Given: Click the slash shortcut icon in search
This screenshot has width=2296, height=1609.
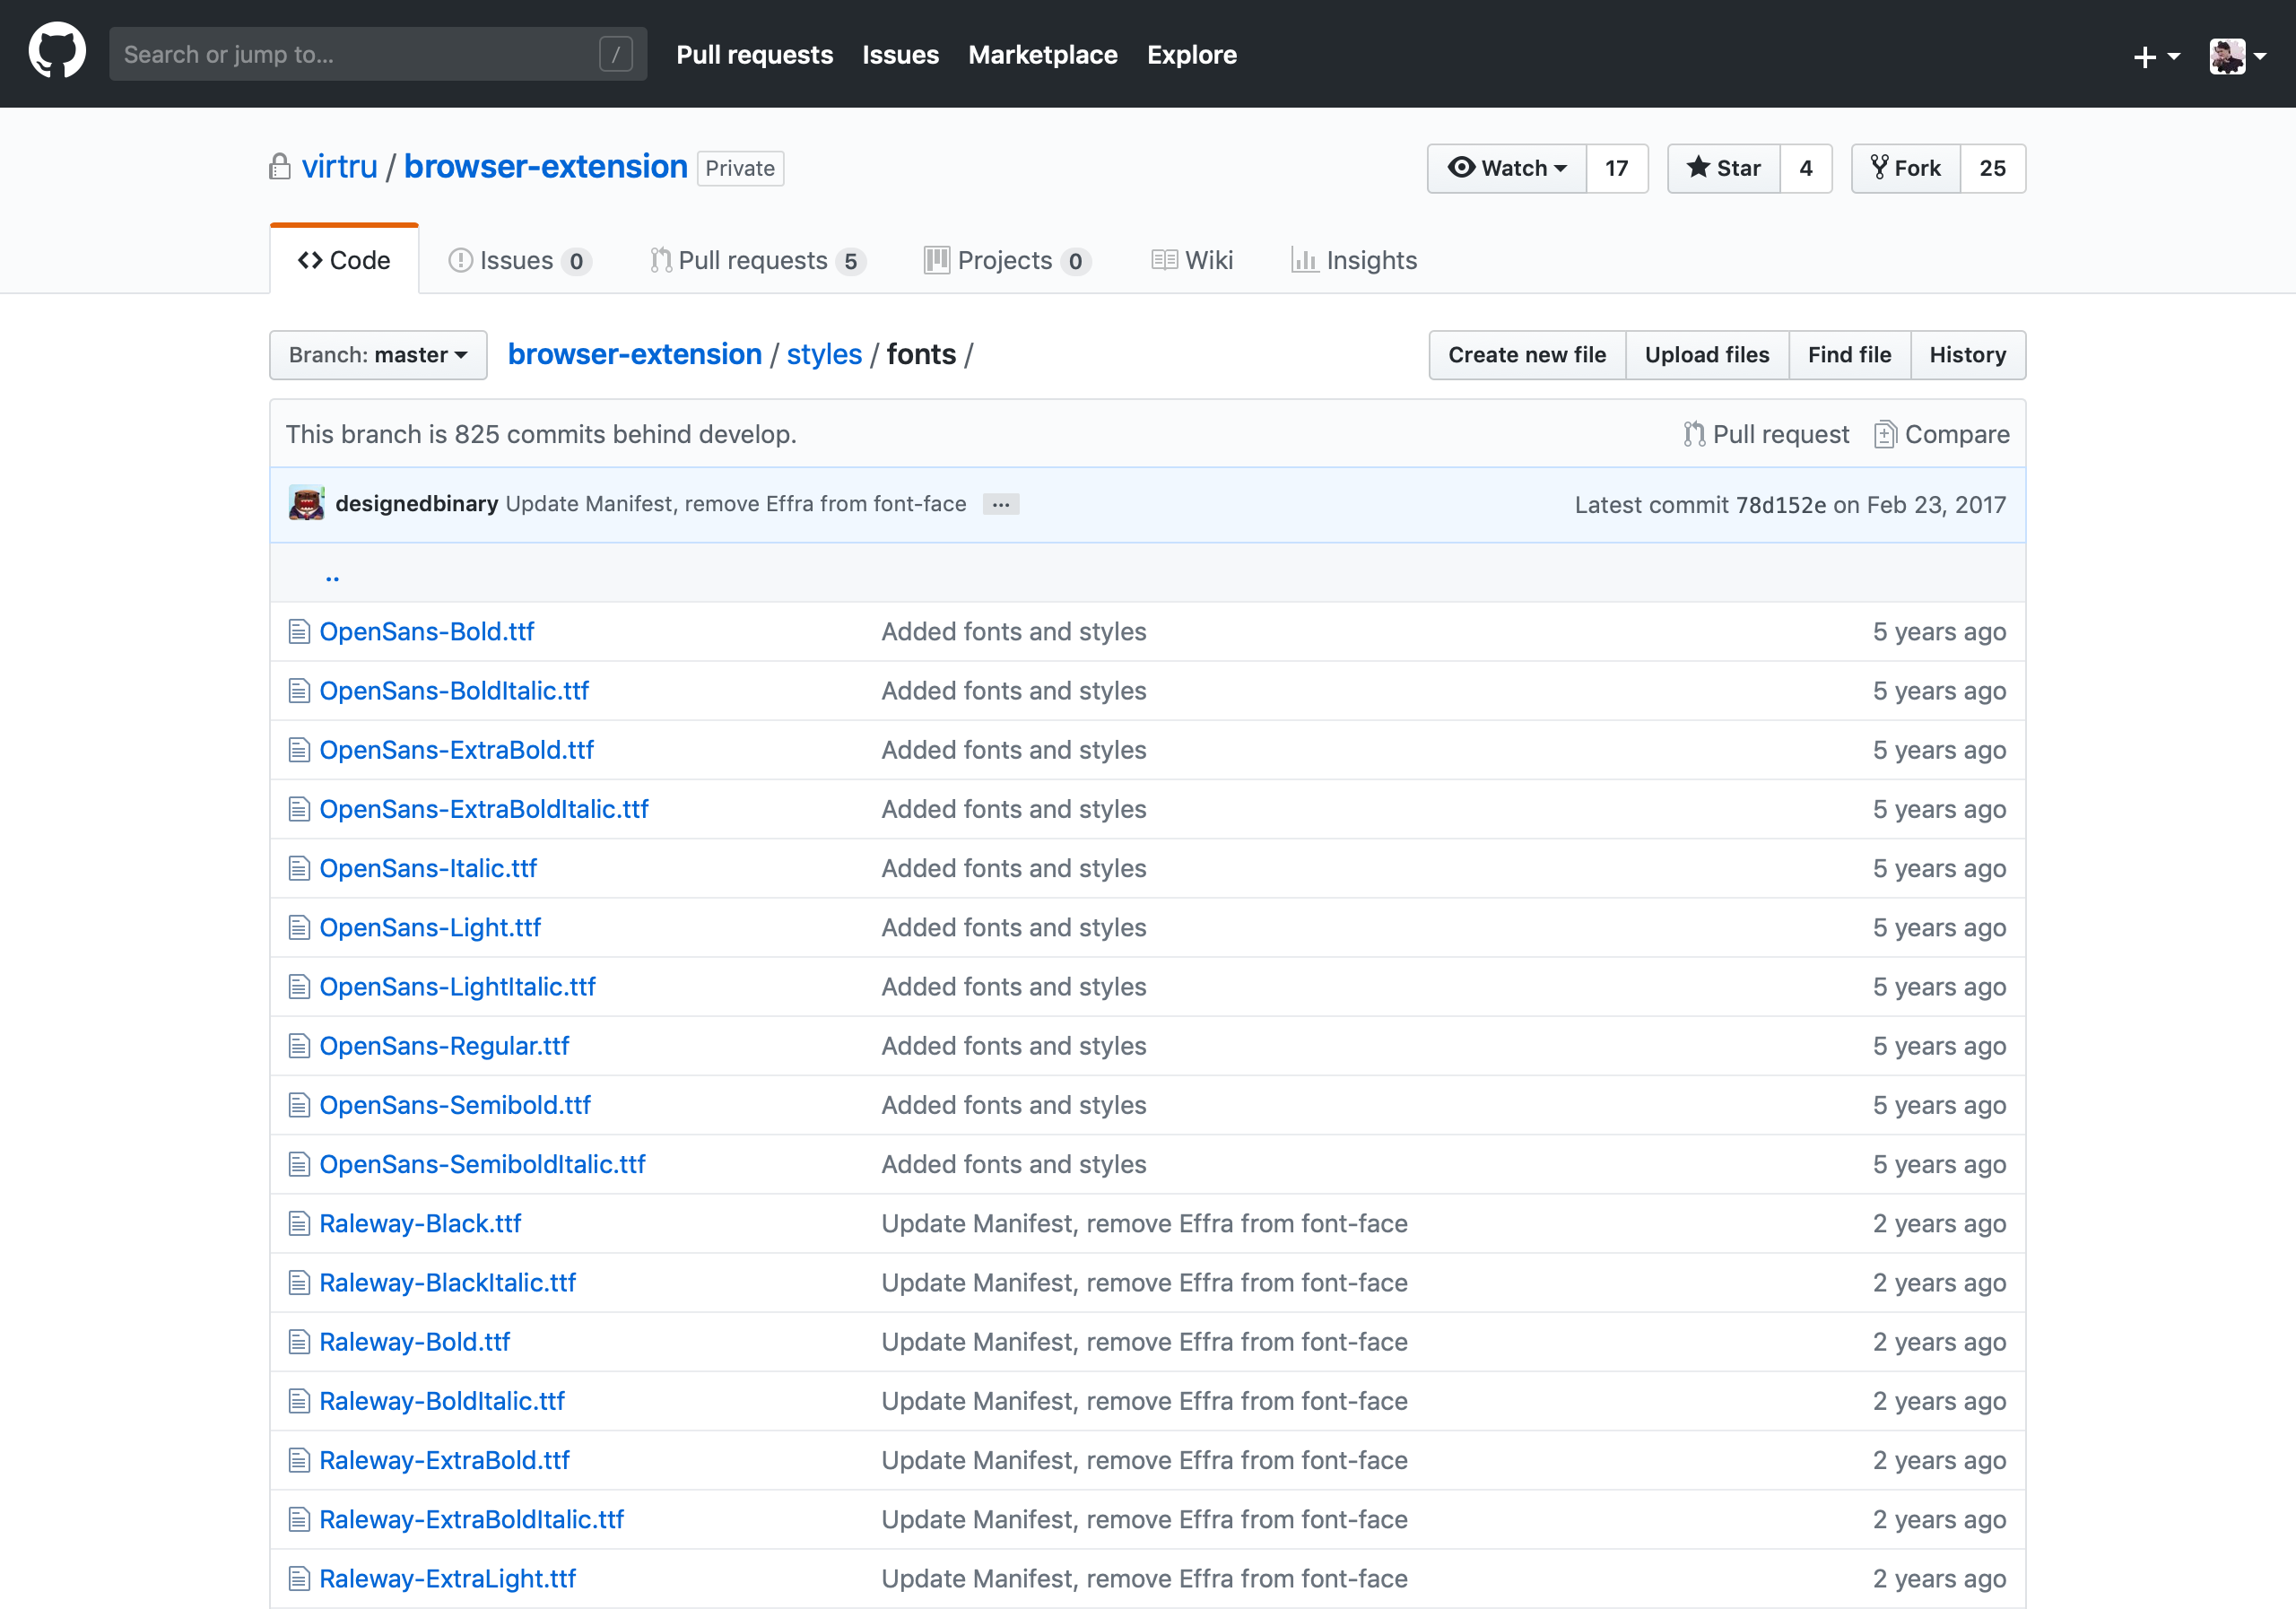Looking at the screenshot, I should [616, 54].
